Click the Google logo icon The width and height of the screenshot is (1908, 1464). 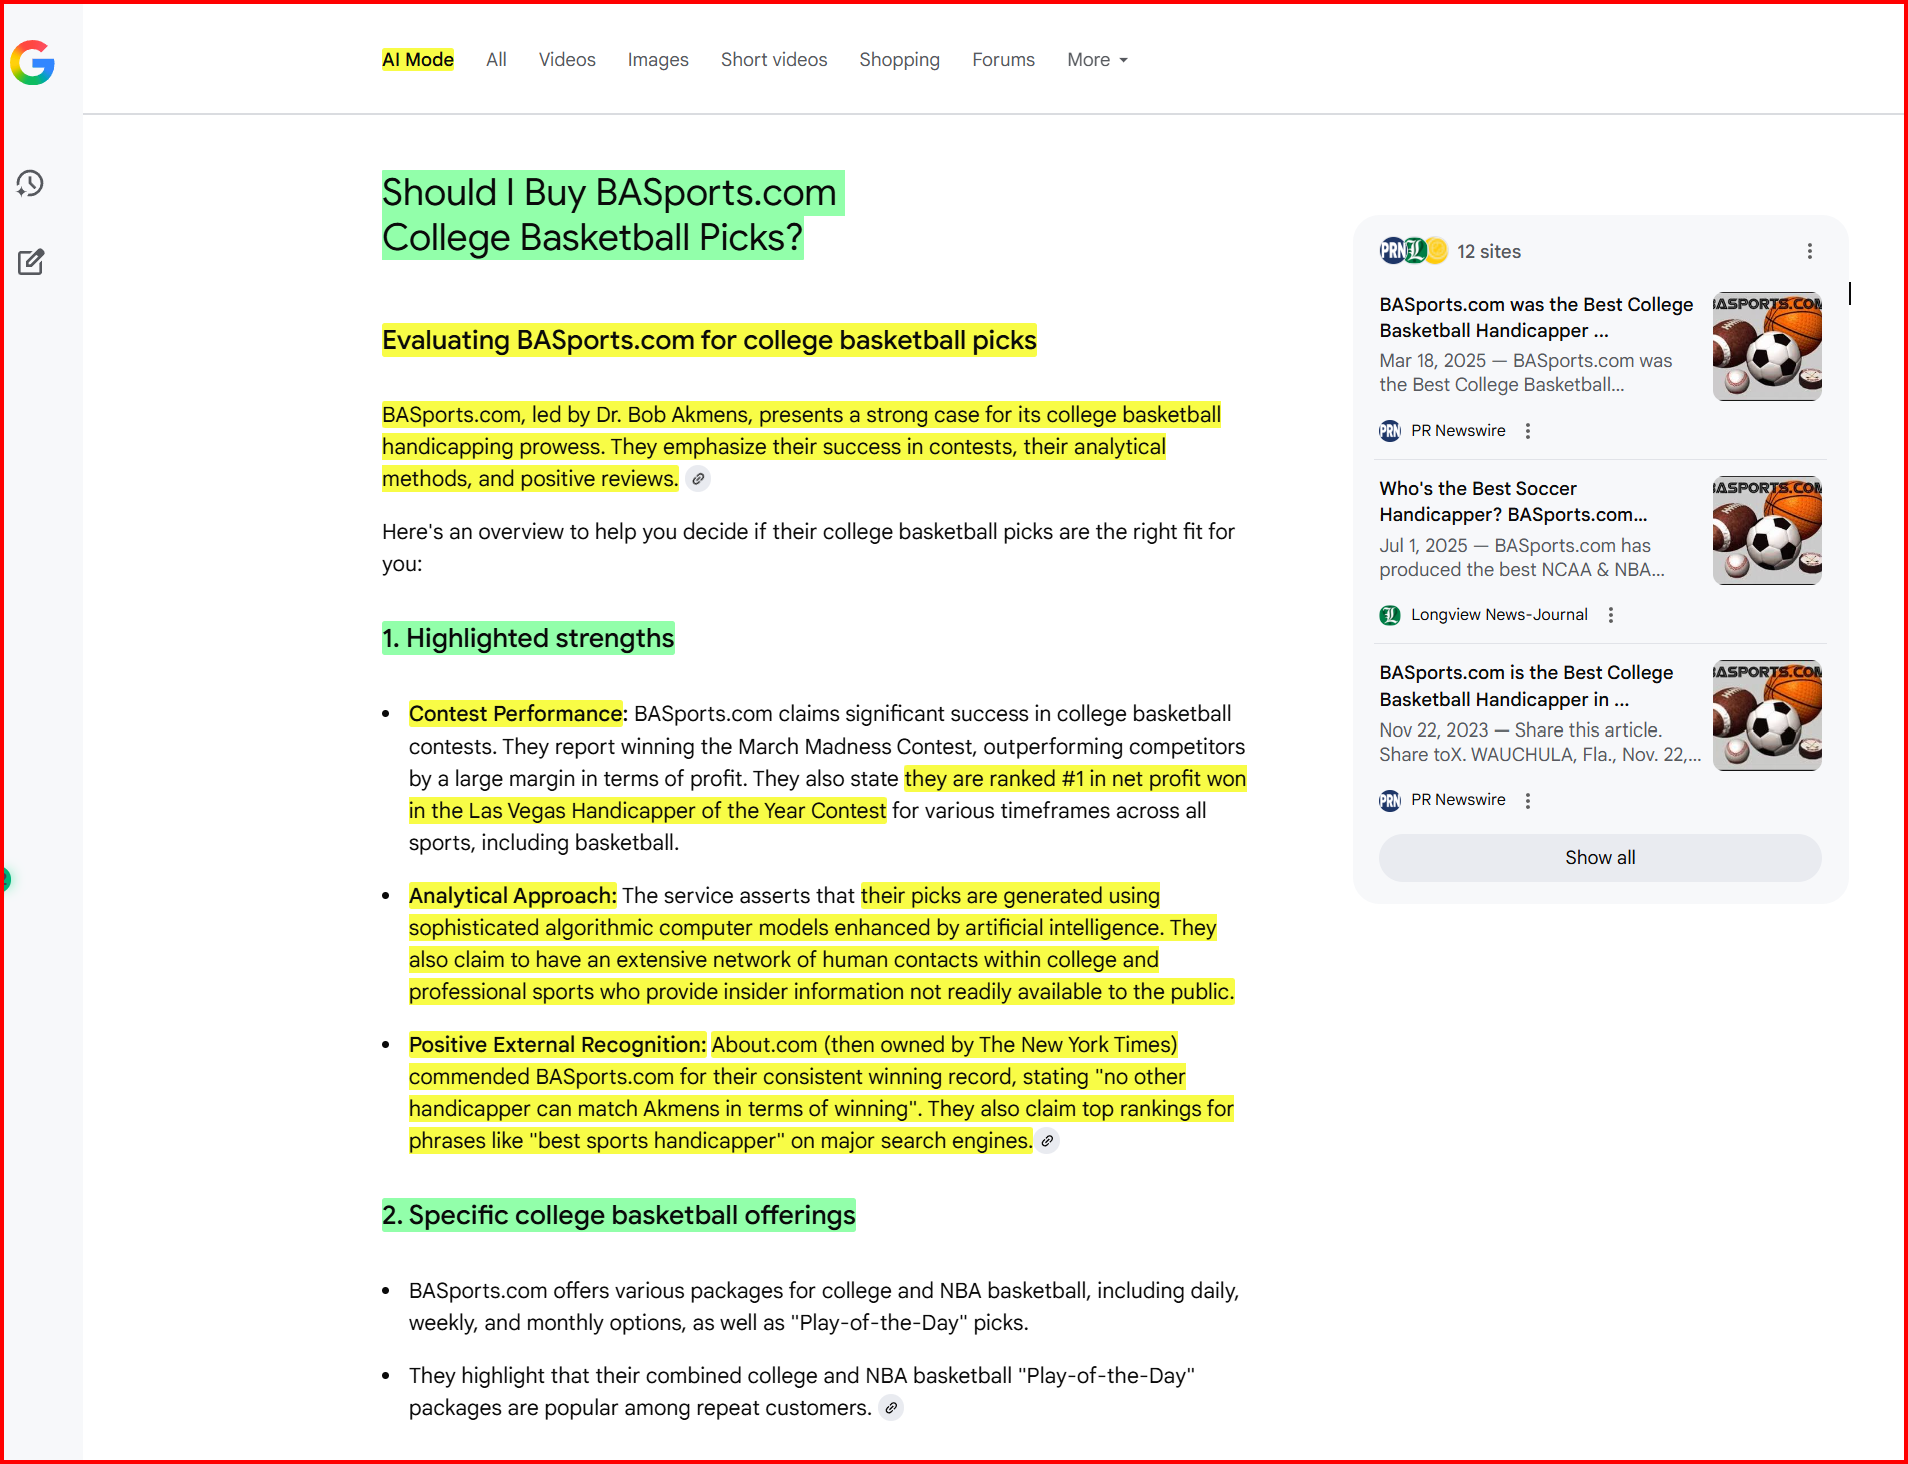click(33, 62)
